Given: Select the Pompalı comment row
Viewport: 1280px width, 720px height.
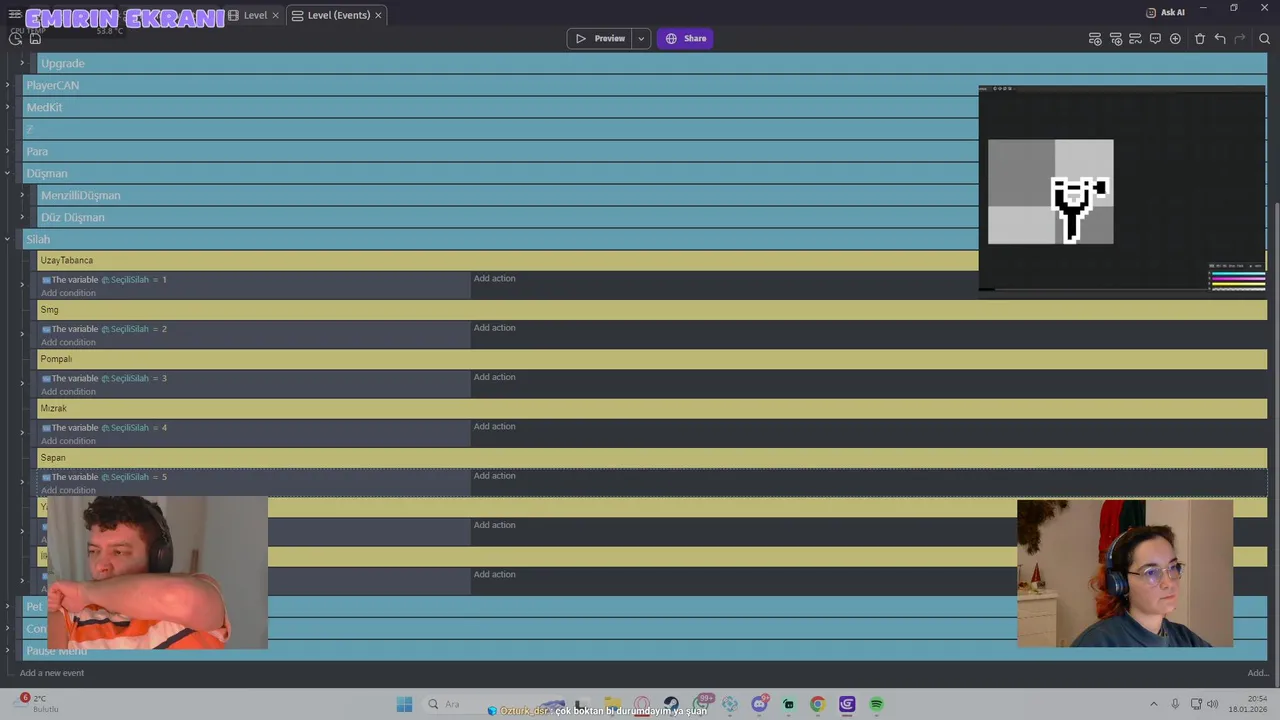Looking at the screenshot, I should (x=652, y=359).
